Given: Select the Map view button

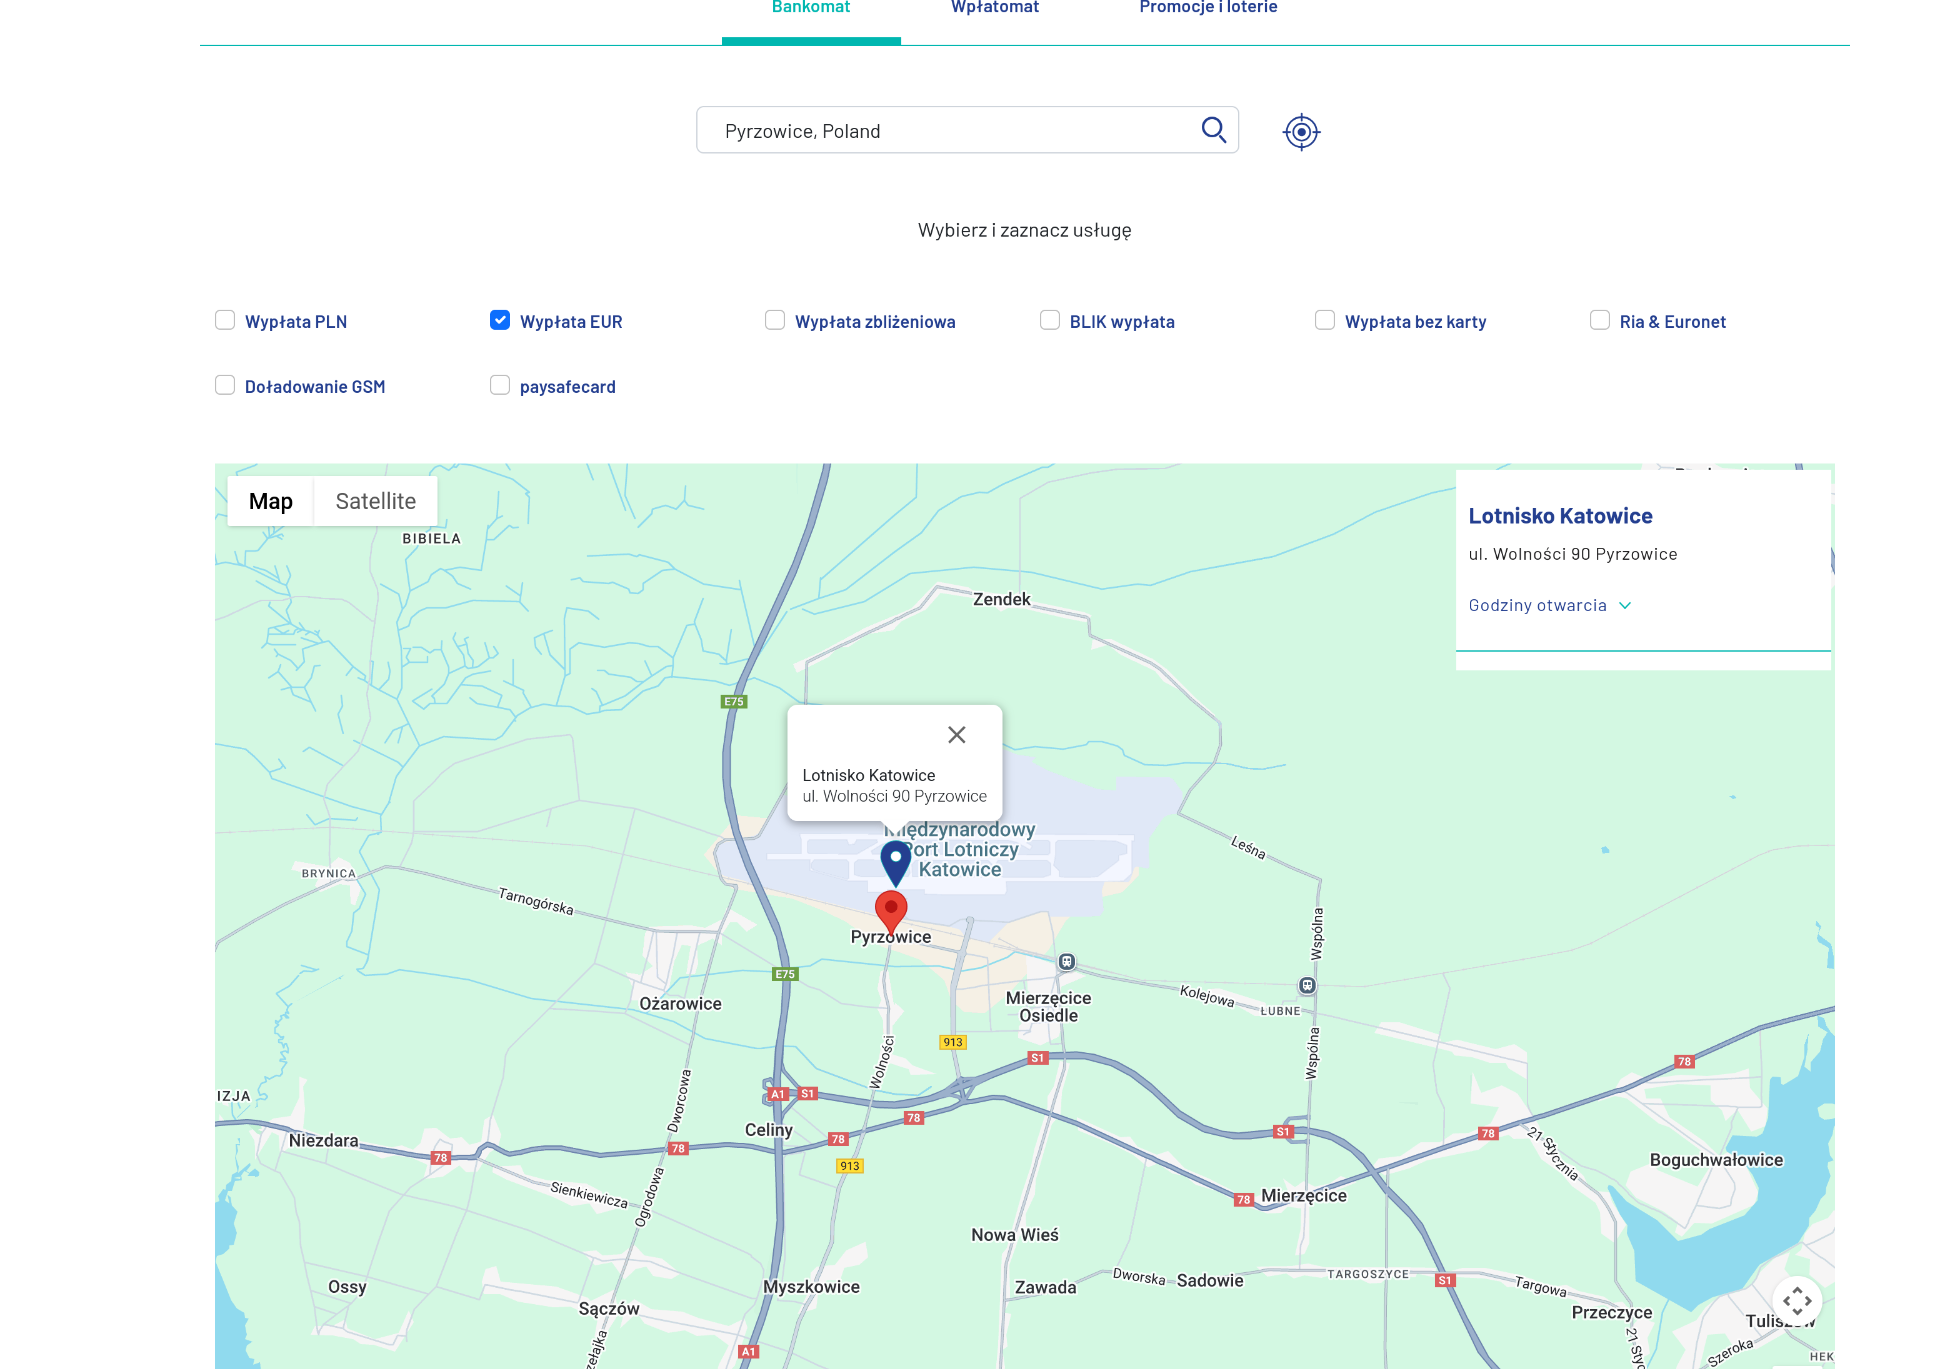Looking at the screenshot, I should click(270, 501).
